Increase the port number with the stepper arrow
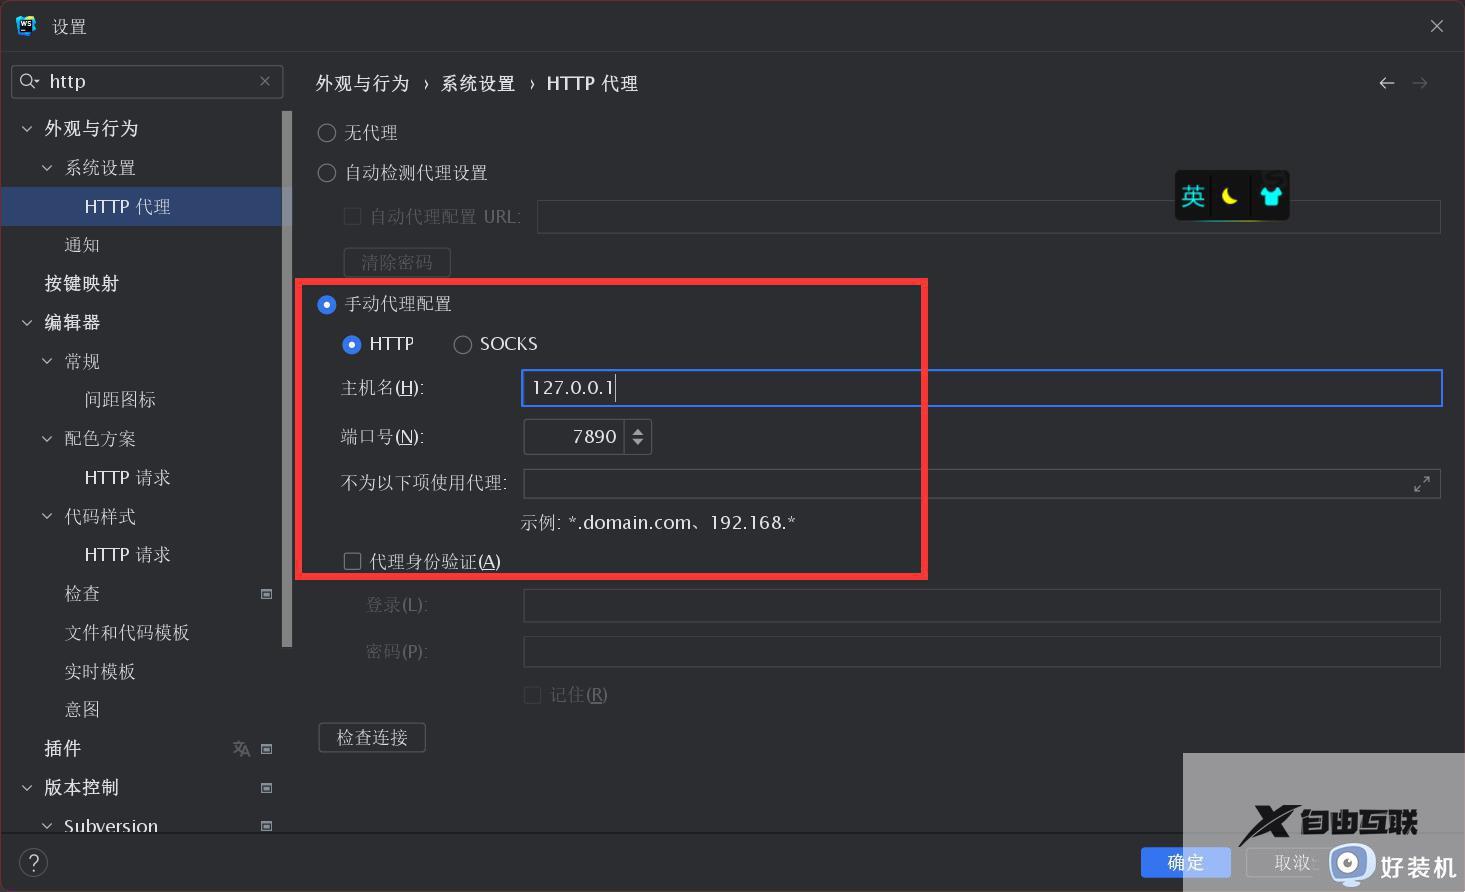1465x892 pixels. pyautogui.click(x=638, y=430)
